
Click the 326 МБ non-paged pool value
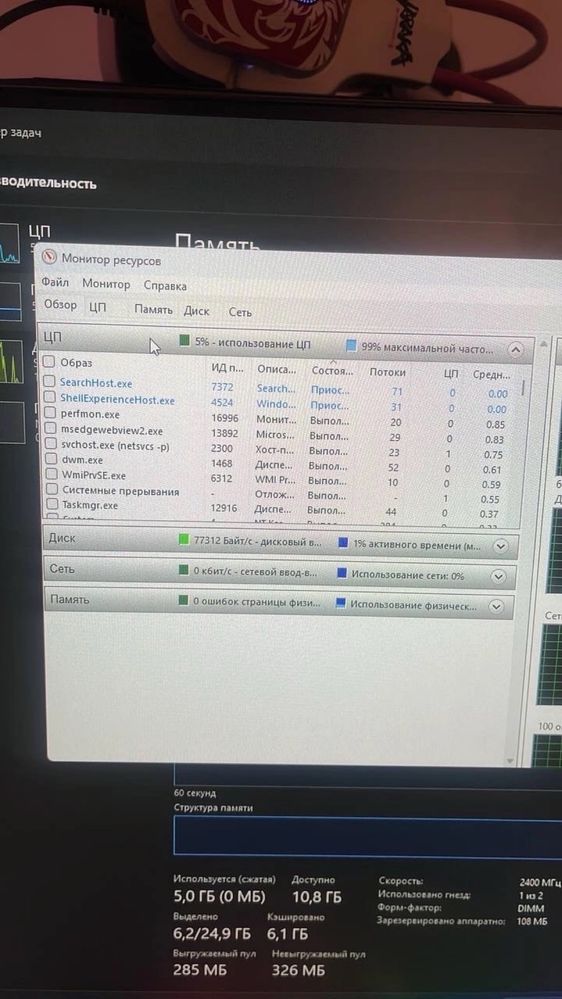pyautogui.click(x=298, y=971)
